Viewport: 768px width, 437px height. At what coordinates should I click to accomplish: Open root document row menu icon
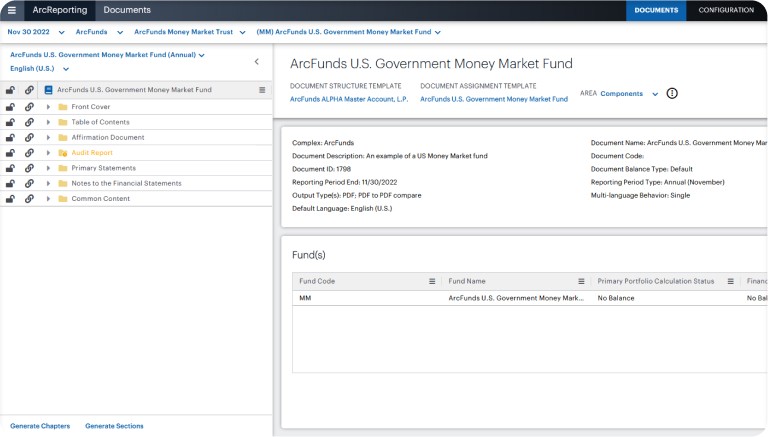pos(262,90)
